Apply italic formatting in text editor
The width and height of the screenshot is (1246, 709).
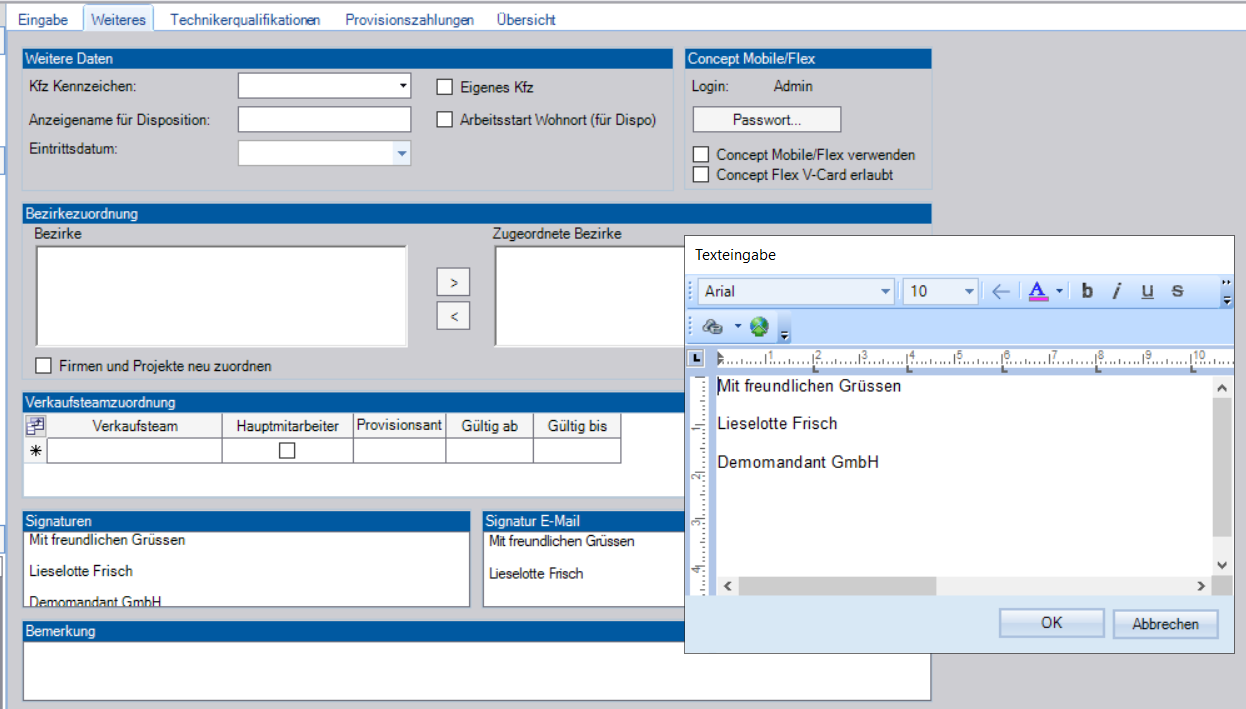pyautogui.click(x=1117, y=291)
